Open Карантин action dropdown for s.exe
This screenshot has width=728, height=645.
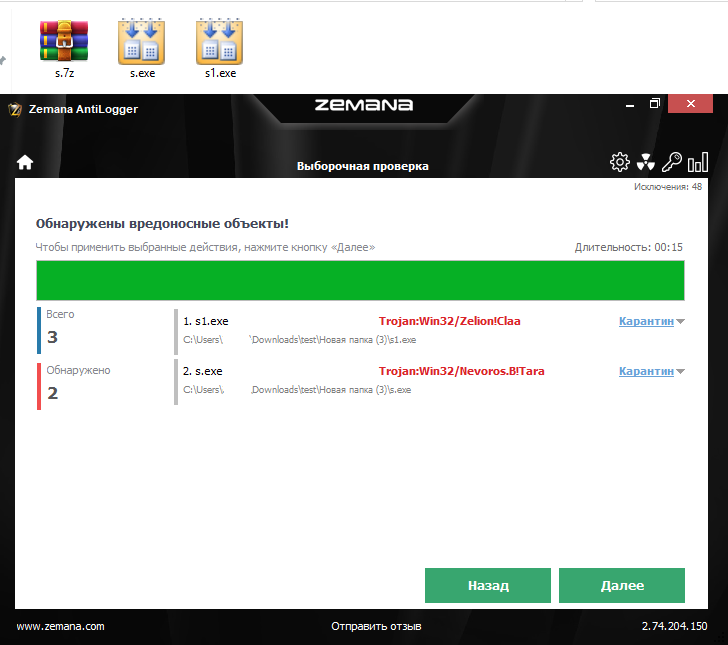pyautogui.click(x=681, y=371)
